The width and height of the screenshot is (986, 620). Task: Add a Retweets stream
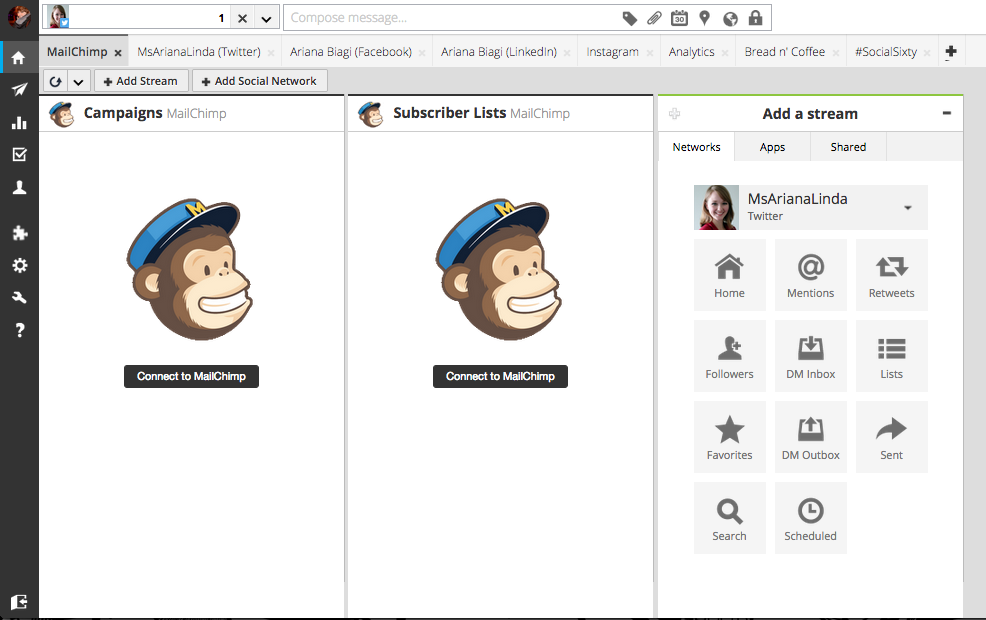892,275
